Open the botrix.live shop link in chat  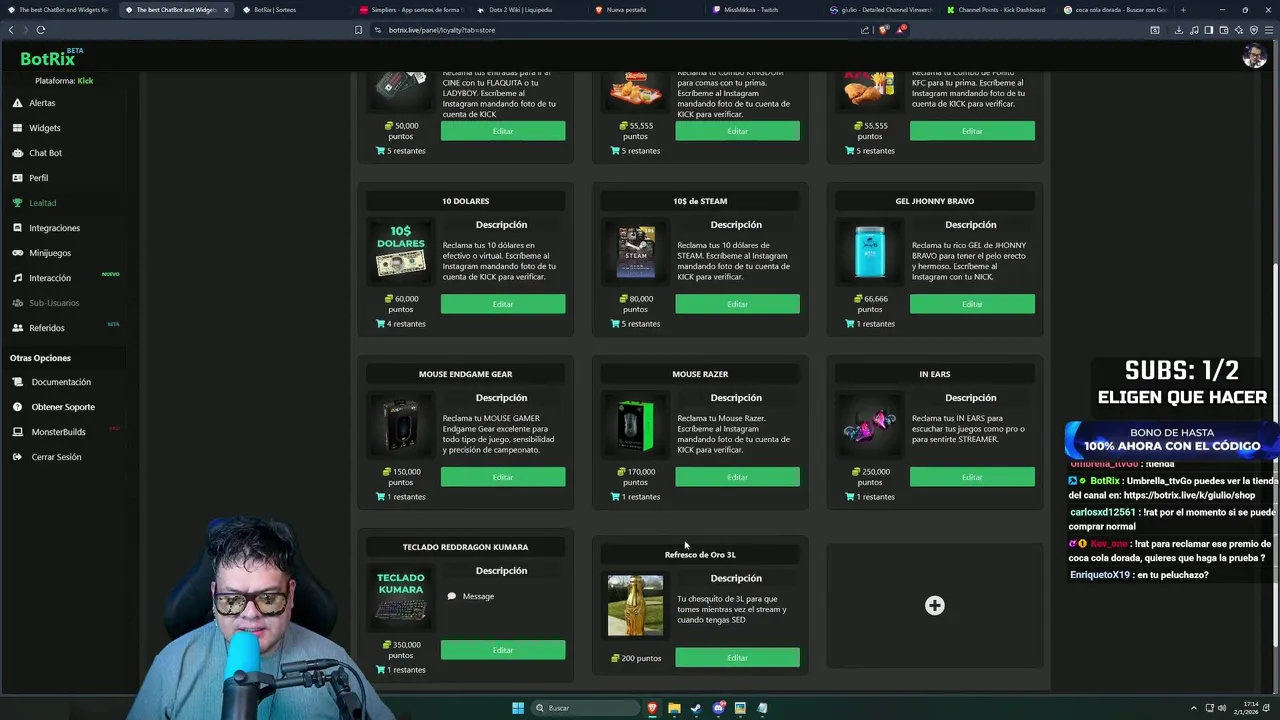tap(1189, 495)
